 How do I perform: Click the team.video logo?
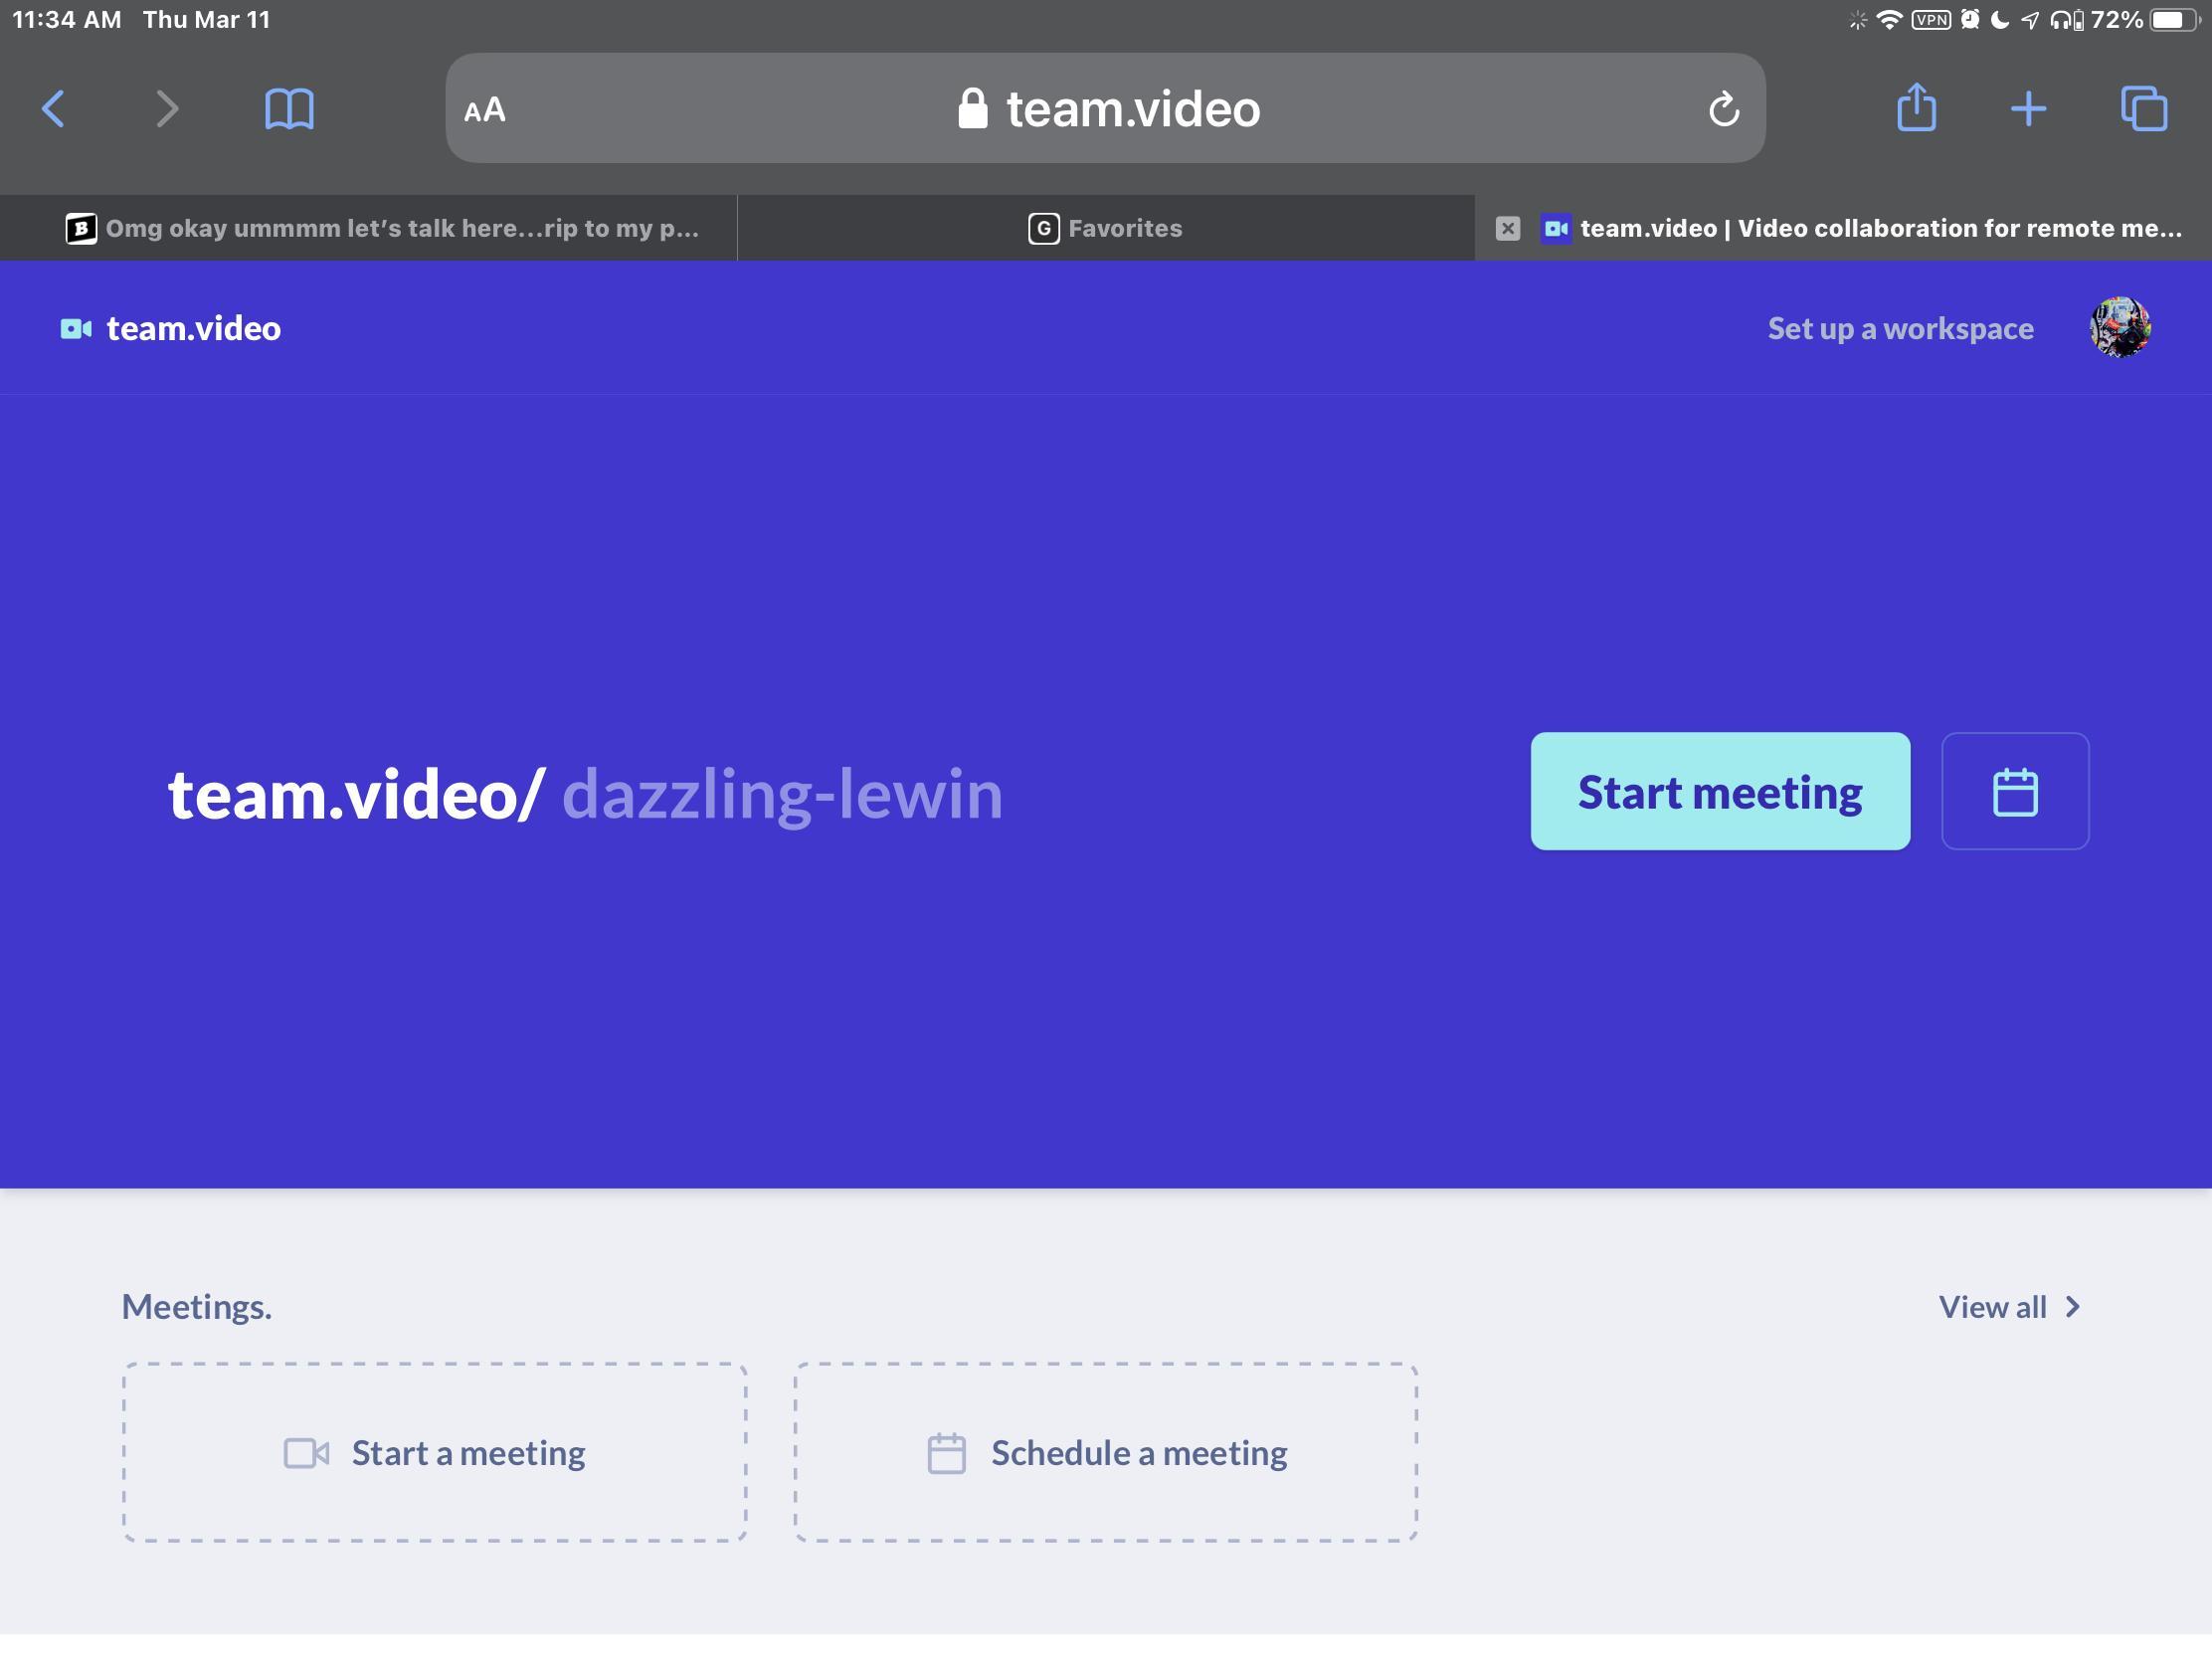(171, 329)
